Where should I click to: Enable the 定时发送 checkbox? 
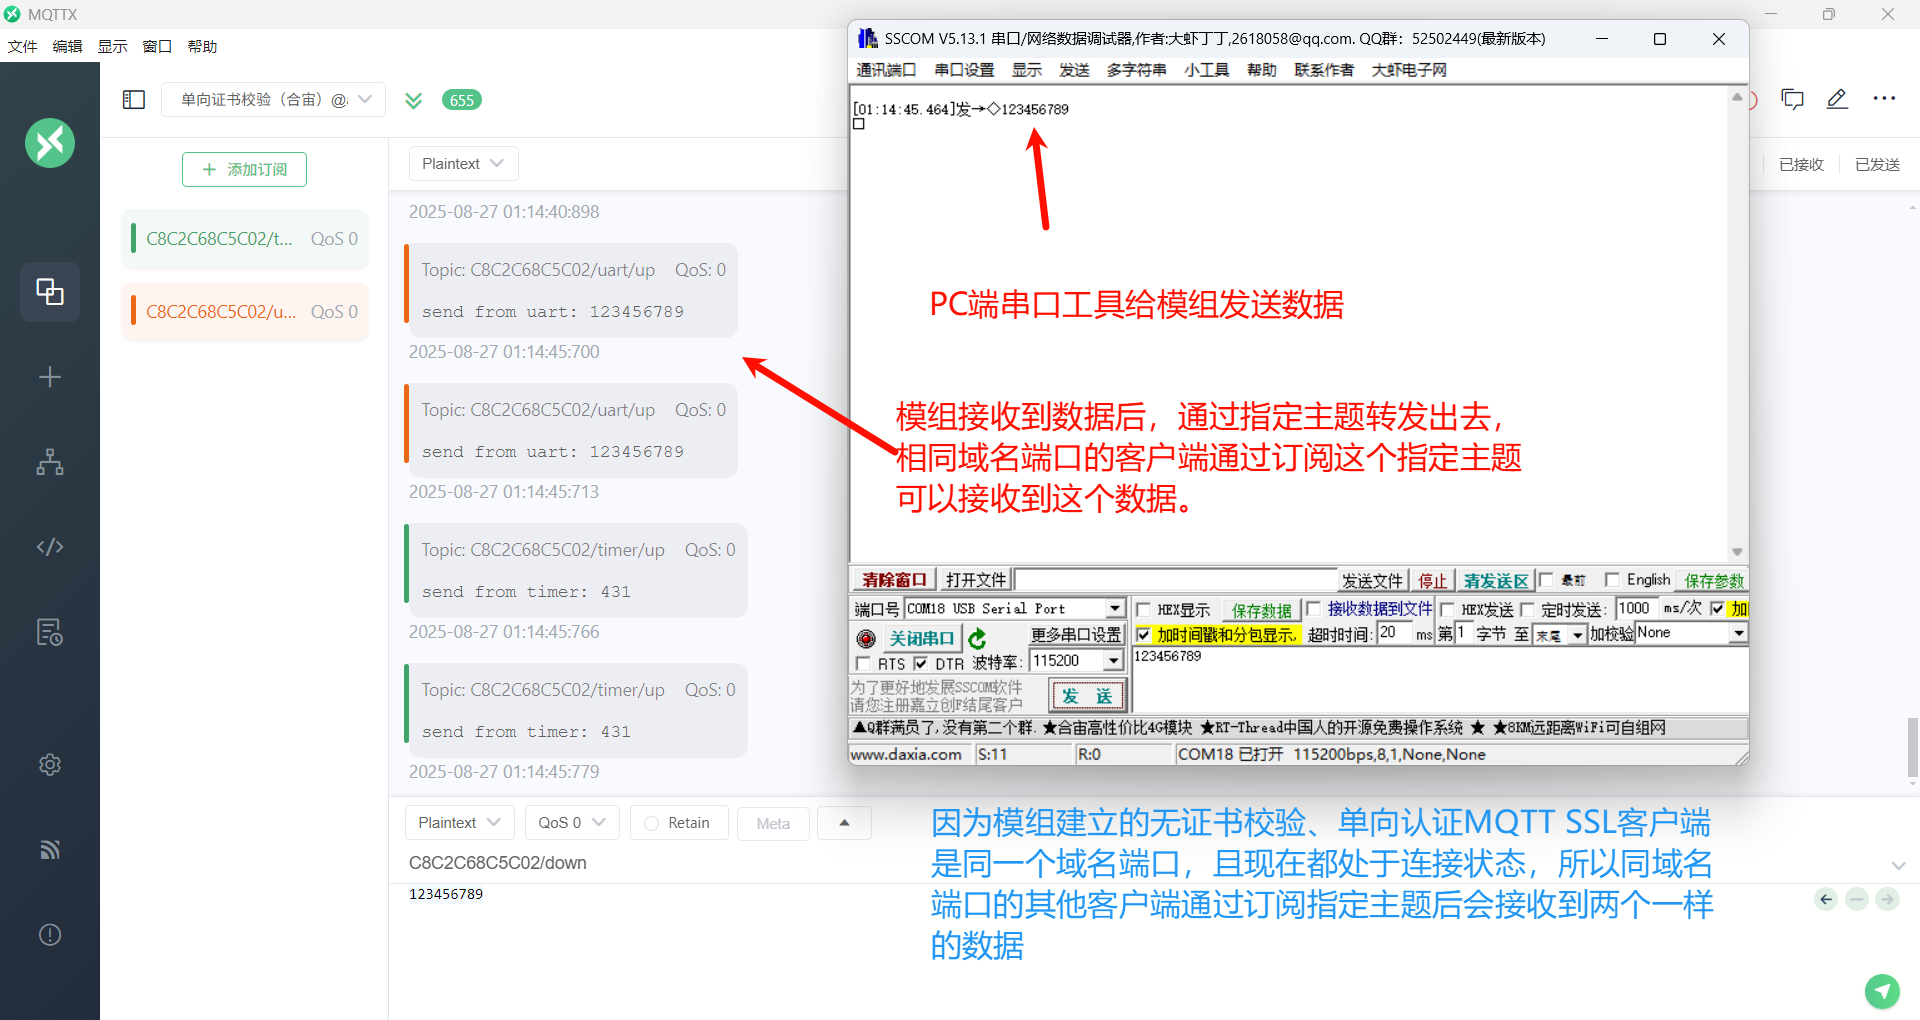point(1527,609)
